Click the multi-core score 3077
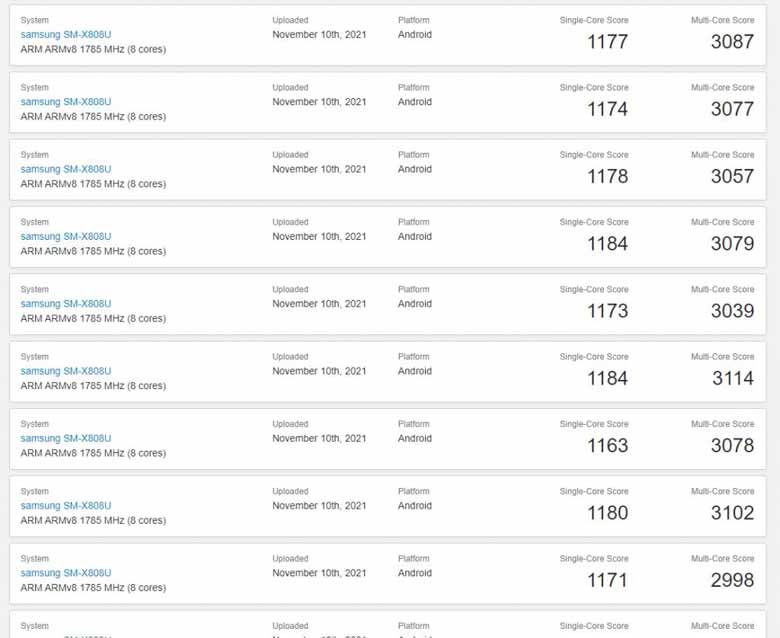Screen dimensions: 780x638 (x=732, y=109)
